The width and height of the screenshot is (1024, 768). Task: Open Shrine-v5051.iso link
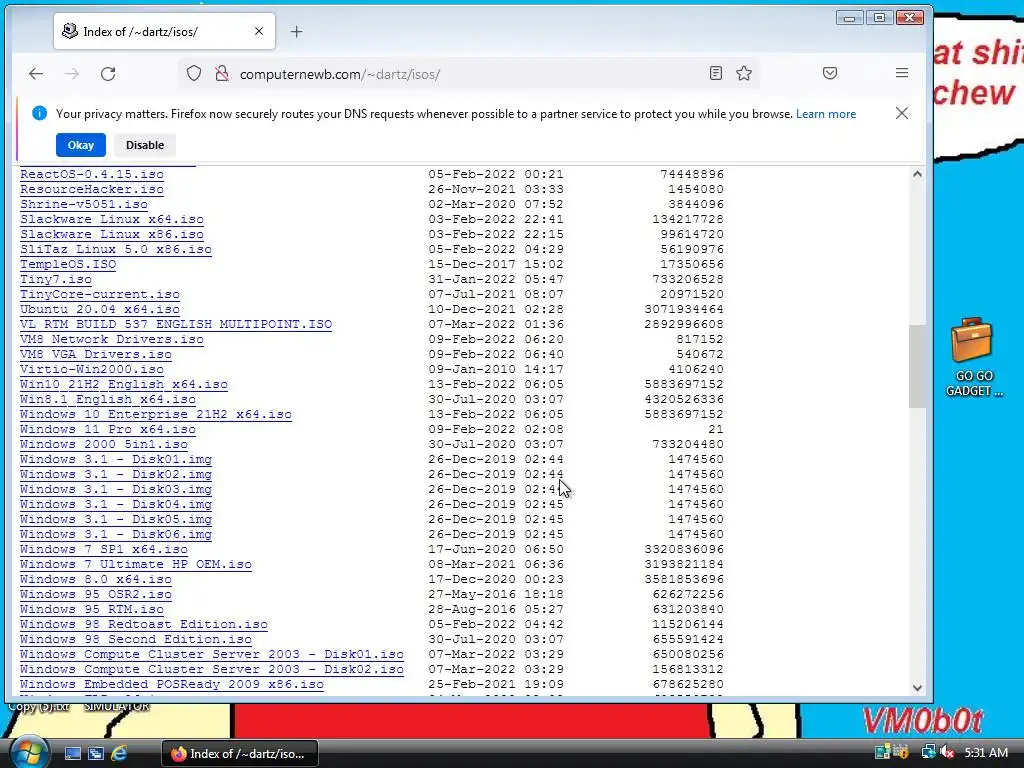pos(84,204)
